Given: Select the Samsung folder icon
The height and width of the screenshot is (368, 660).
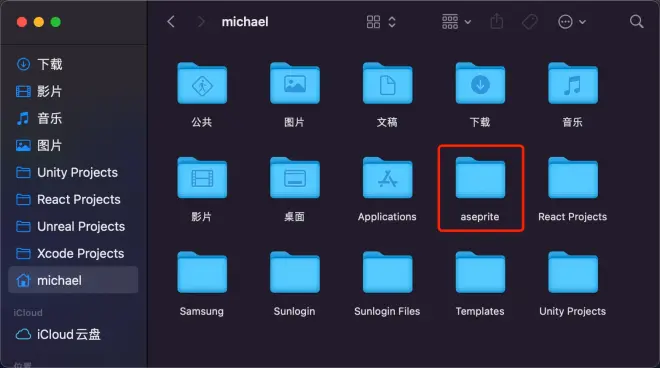Looking at the screenshot, I should pos(202,272).
